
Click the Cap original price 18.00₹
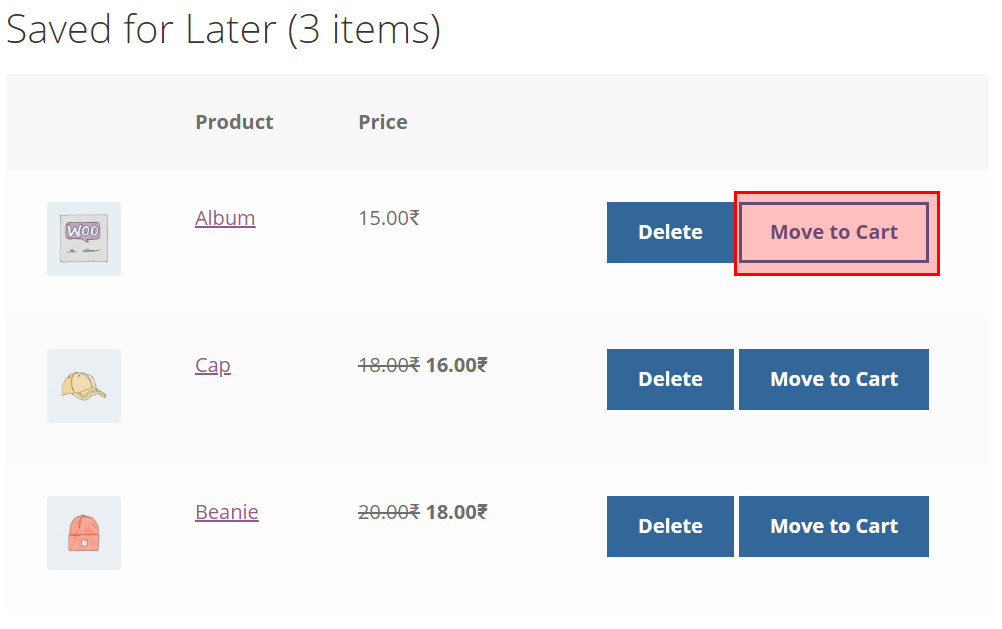click(x=389, y=365)
